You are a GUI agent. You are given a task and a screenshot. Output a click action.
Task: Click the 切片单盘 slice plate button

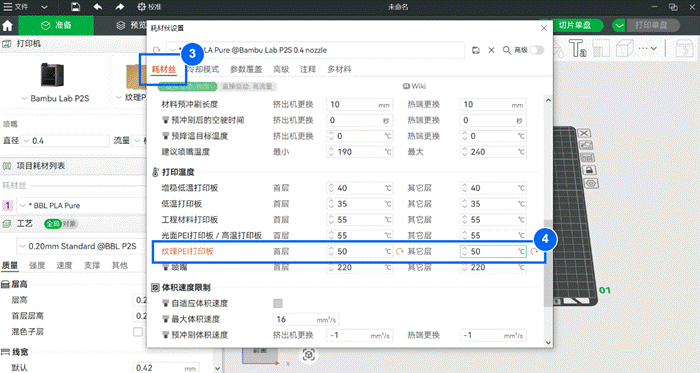pyautogui.click(x=575, y=25)
